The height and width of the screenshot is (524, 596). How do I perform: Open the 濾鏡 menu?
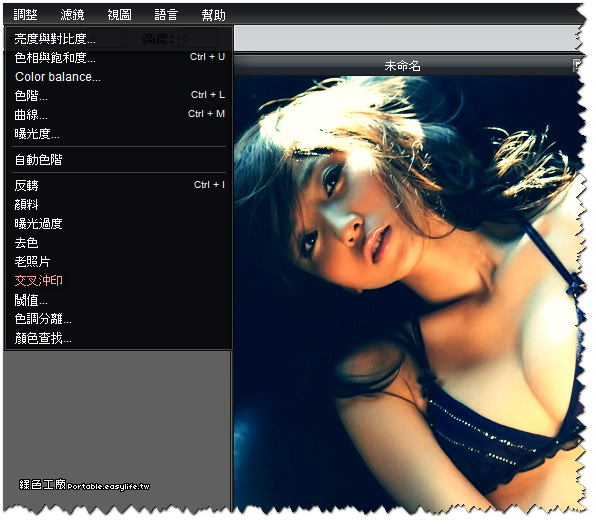tap(72, 15)
